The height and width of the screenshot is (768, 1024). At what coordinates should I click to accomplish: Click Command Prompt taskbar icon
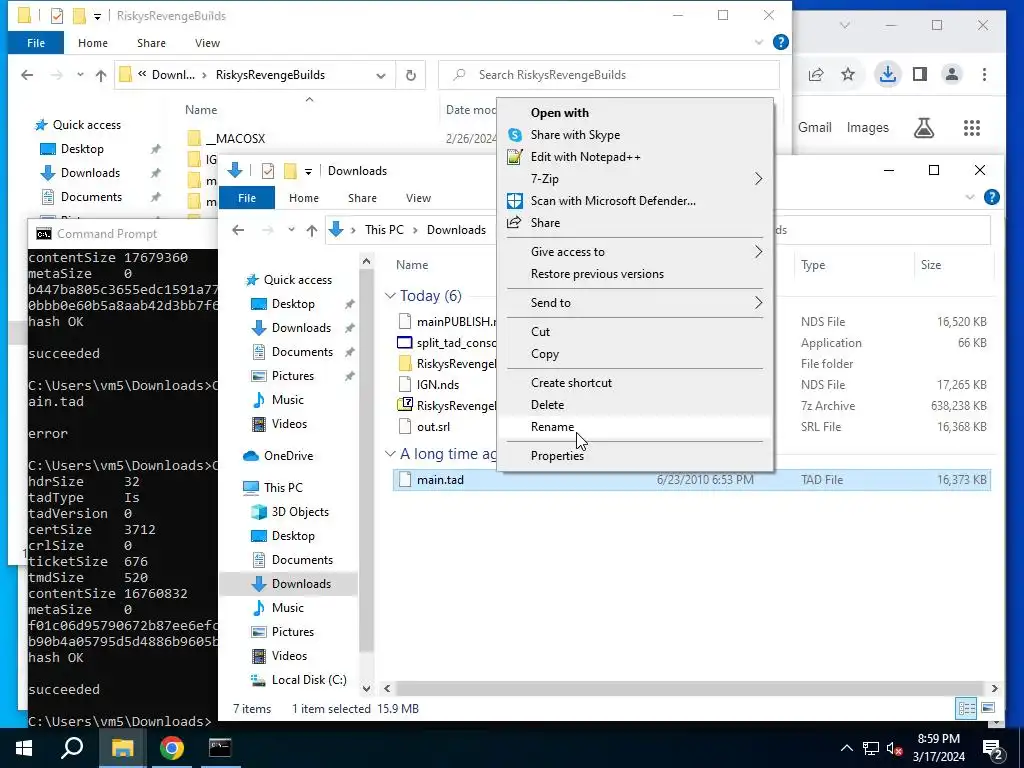click(x=220, y=748)
